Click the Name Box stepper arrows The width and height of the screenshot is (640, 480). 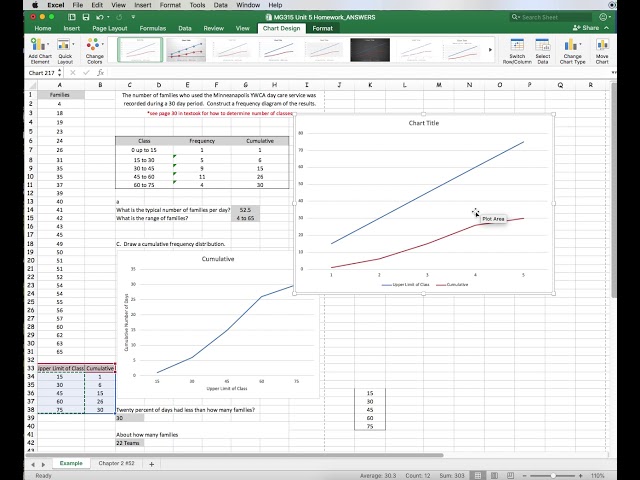pos(60,73)
